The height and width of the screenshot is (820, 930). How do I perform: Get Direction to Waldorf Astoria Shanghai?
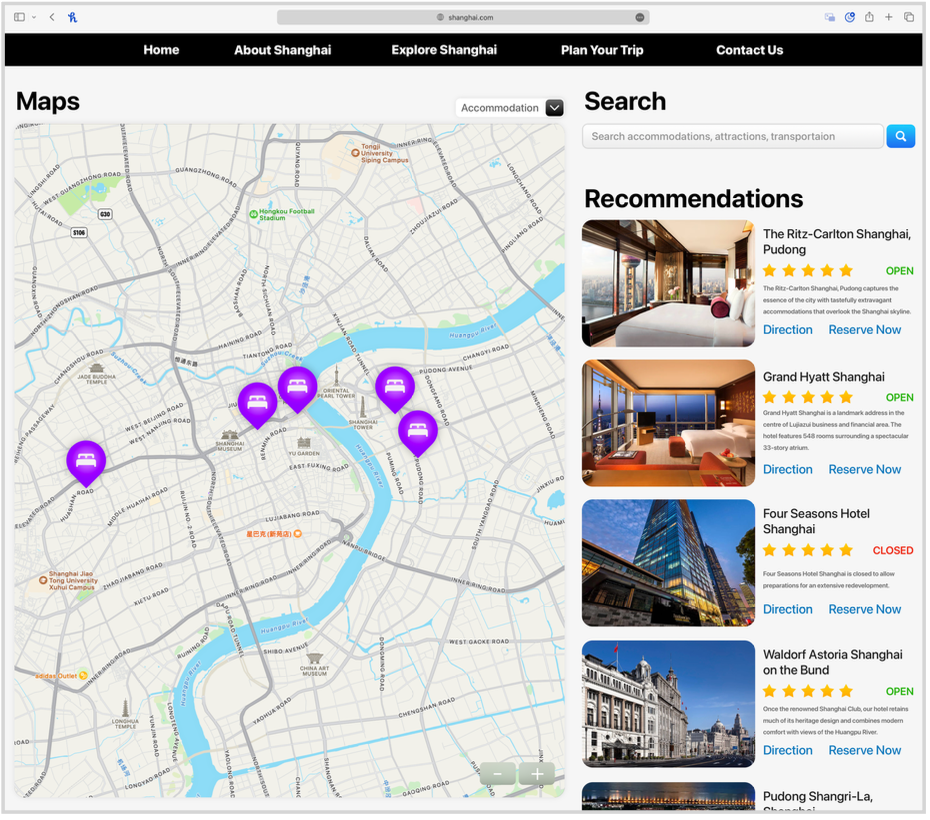tap(790, 752)
